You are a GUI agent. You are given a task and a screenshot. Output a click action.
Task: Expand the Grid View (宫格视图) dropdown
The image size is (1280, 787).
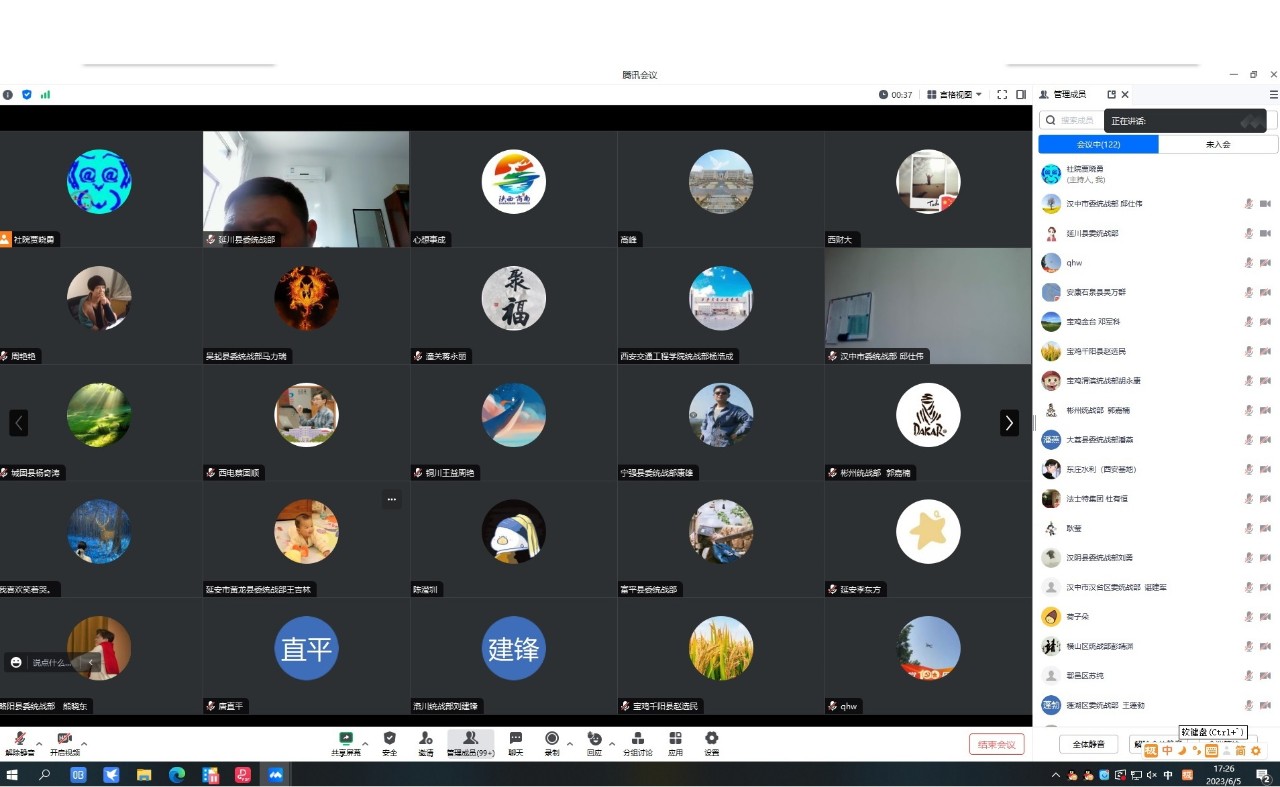click(955, 95)
